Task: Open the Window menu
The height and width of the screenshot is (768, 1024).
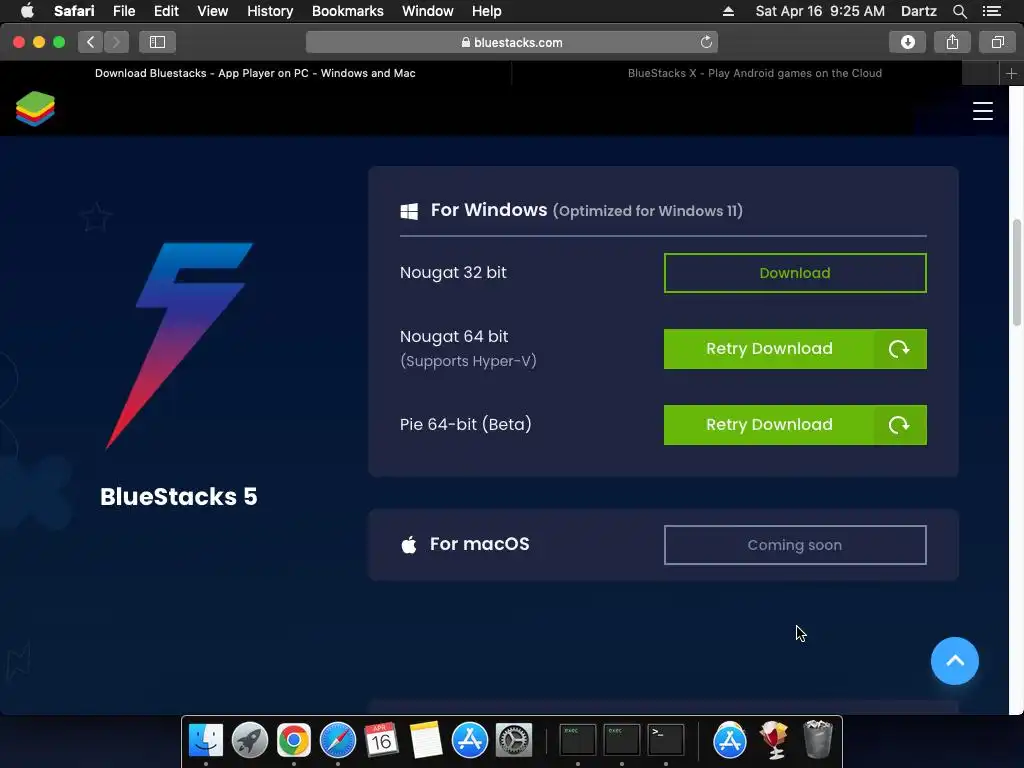Action: tap(427, 11)
